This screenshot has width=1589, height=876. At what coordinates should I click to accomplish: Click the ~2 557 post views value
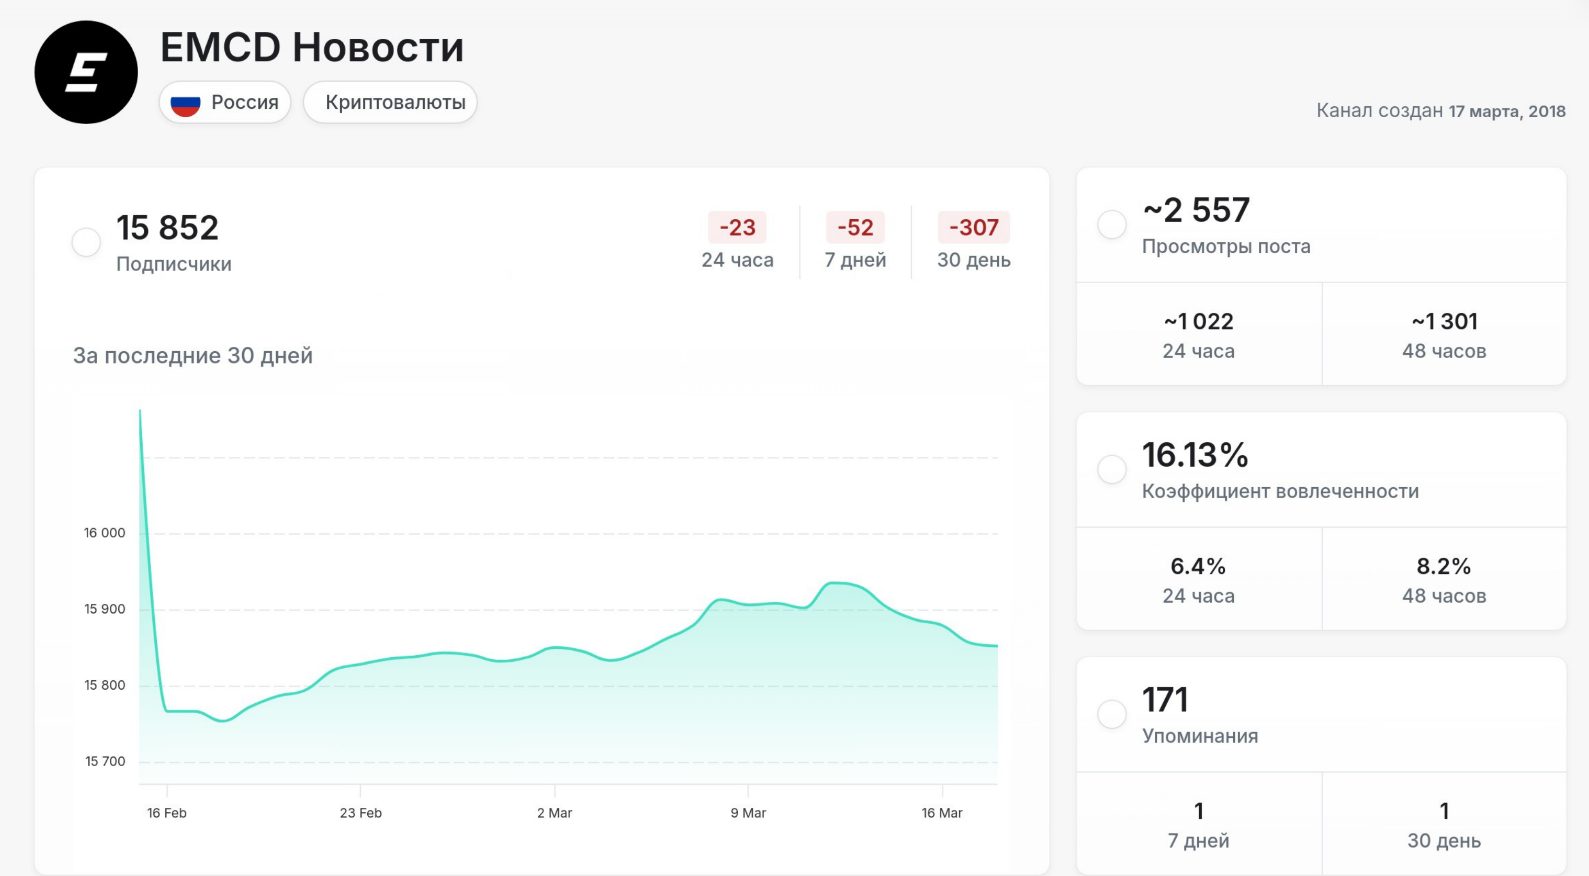coord(1196,210)
